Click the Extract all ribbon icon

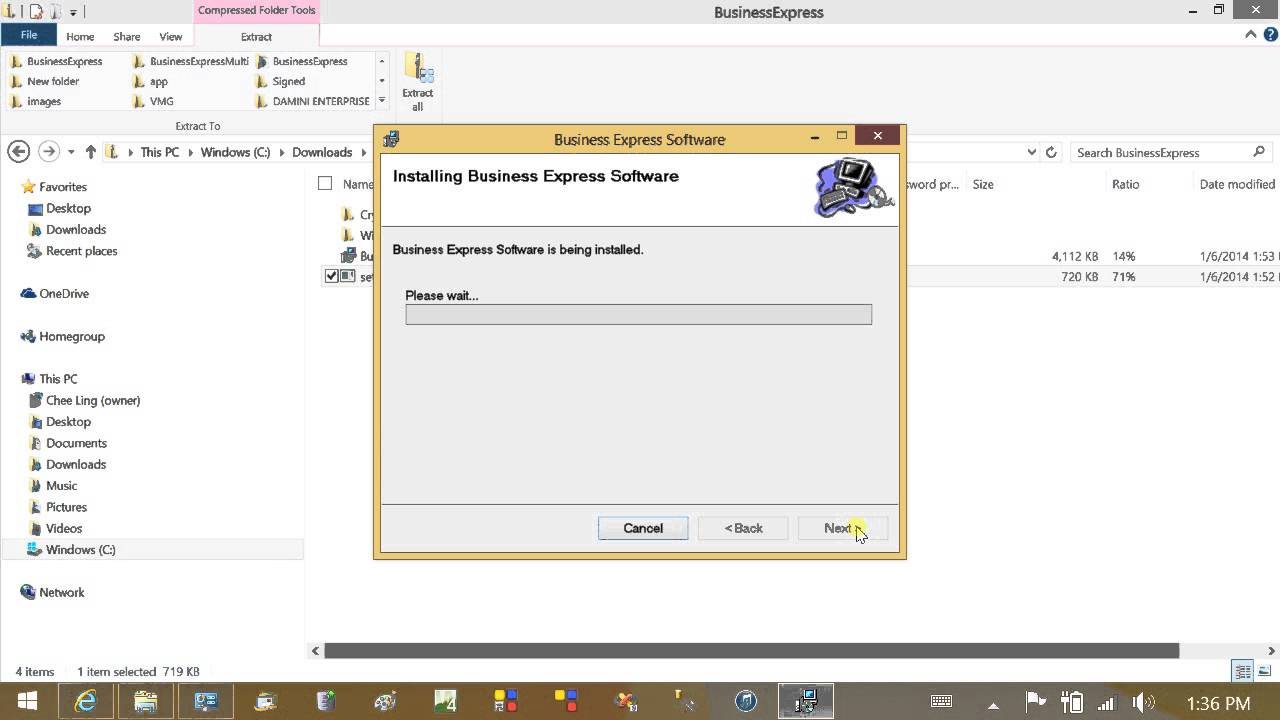[x=417, y=83]
